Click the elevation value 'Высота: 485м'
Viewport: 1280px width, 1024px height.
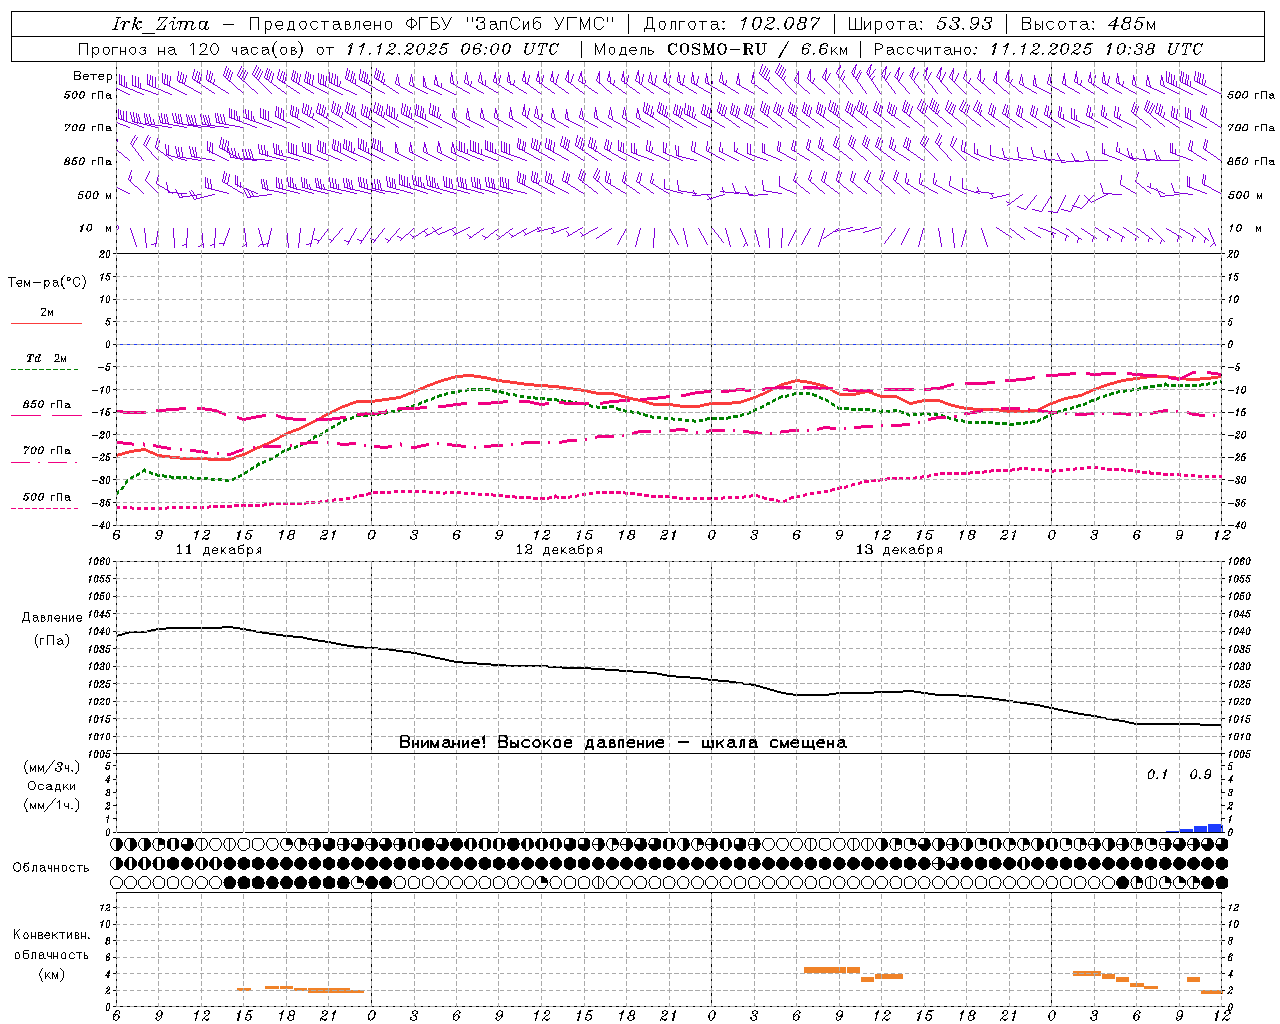pos(1088,24)
